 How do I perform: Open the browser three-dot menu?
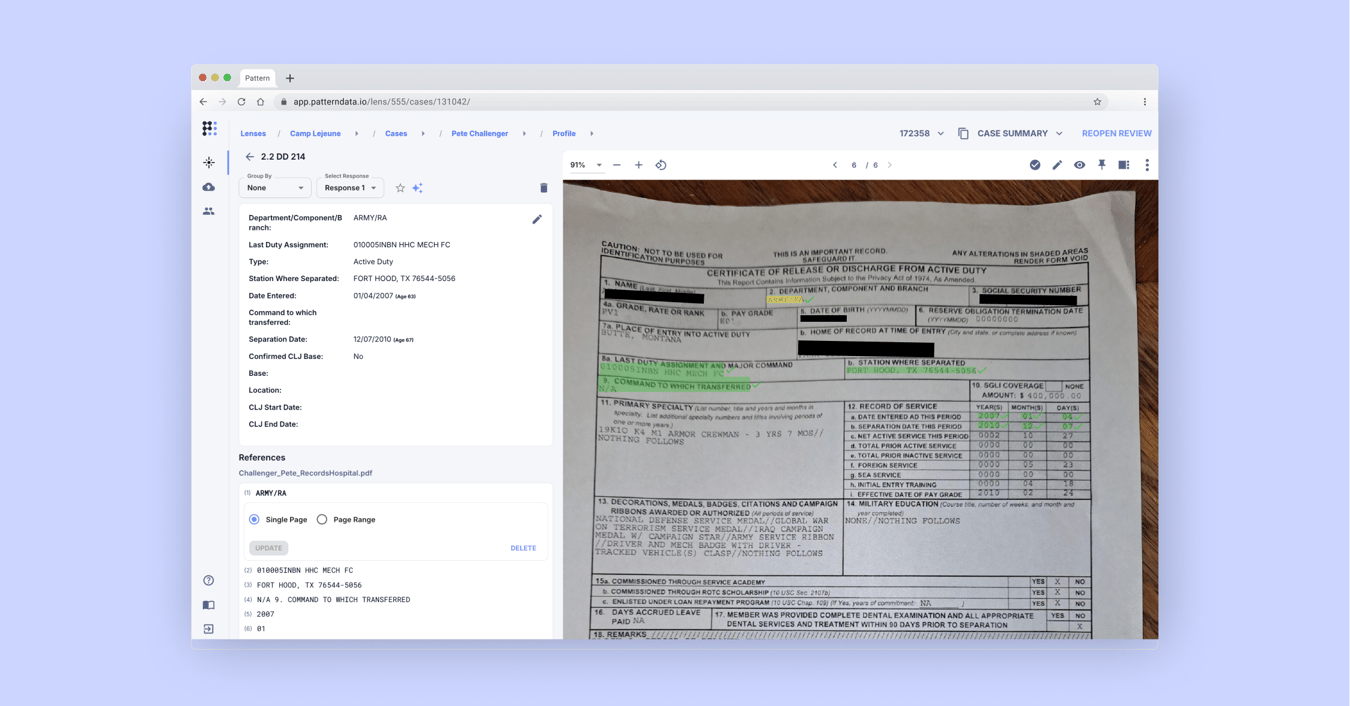[x=1145, y=102]
